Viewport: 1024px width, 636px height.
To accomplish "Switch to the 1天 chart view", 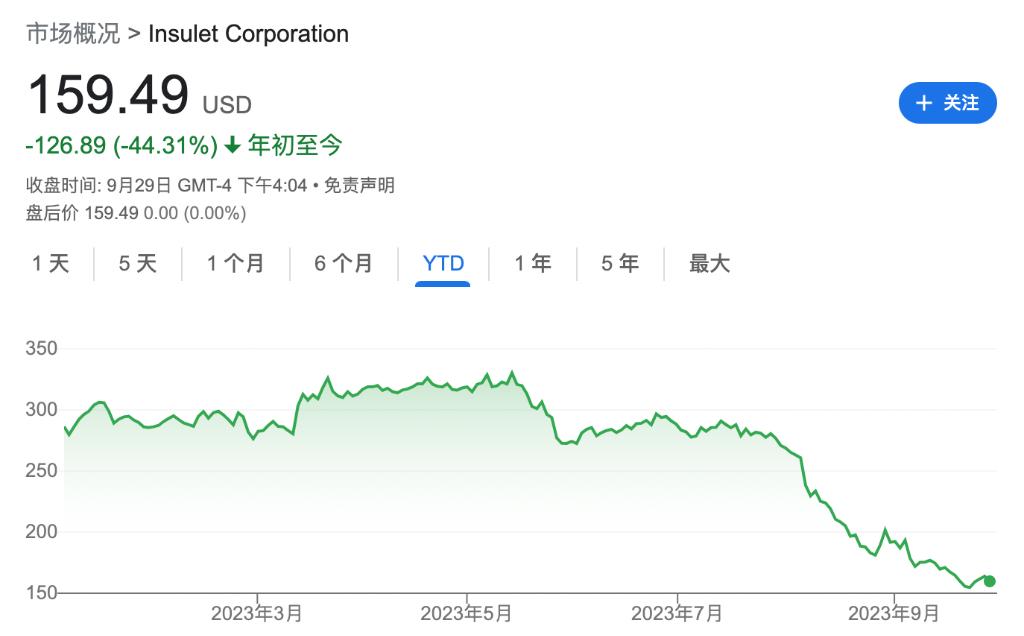I will (x=51, y=263).
